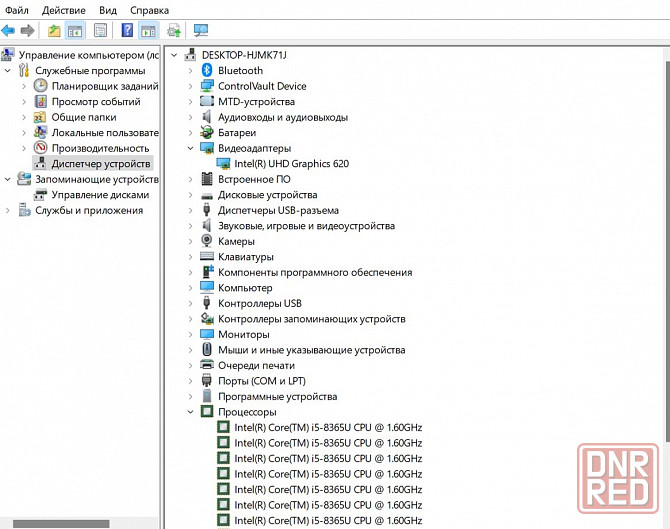Click the Properties toolbar icon
This screenshot has height=529, width=670.
(x=100, y=30)
